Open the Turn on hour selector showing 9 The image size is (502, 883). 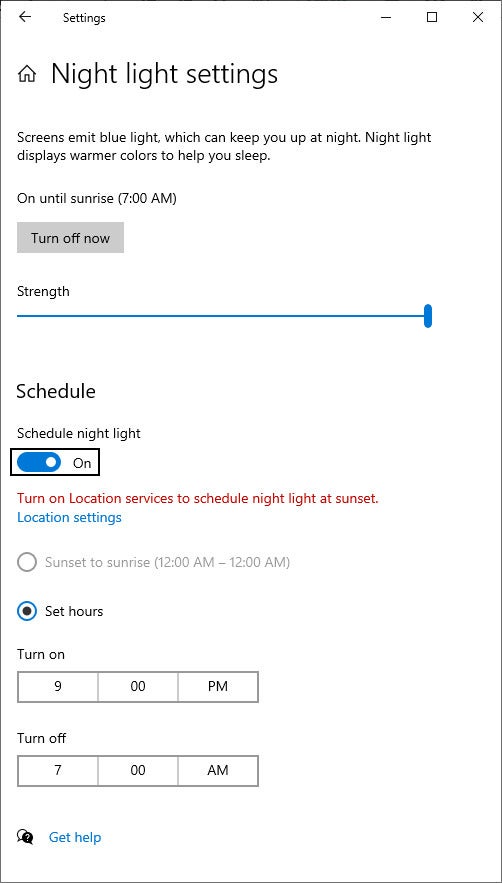coord(58,686)
